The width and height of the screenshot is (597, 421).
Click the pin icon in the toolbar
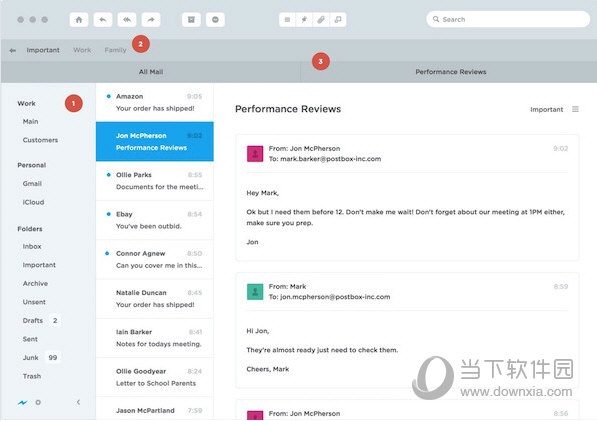tap(304, 19)
